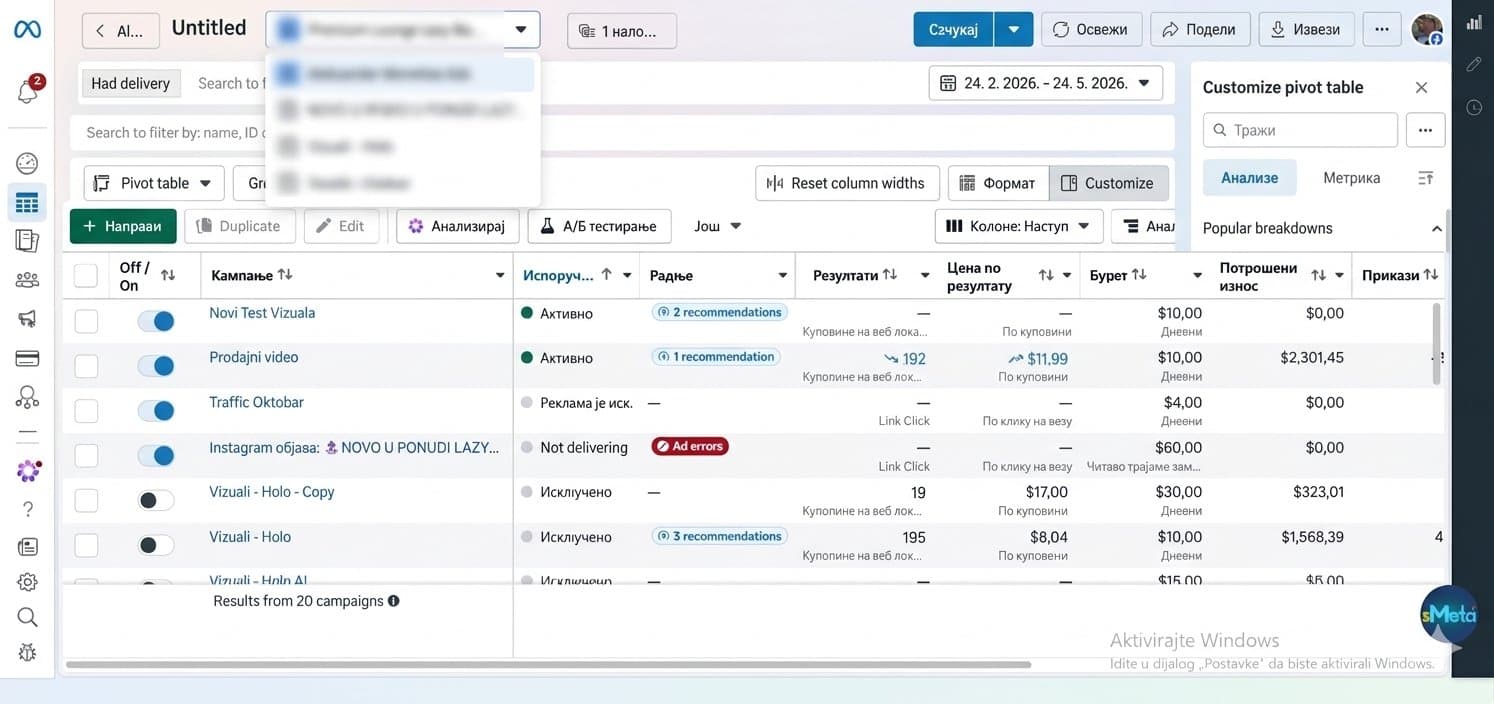The height and width of the screenshot is (704, 1494).
Task: Open the Events Manager icon in sidebar
Action: [x=27, y=397]
